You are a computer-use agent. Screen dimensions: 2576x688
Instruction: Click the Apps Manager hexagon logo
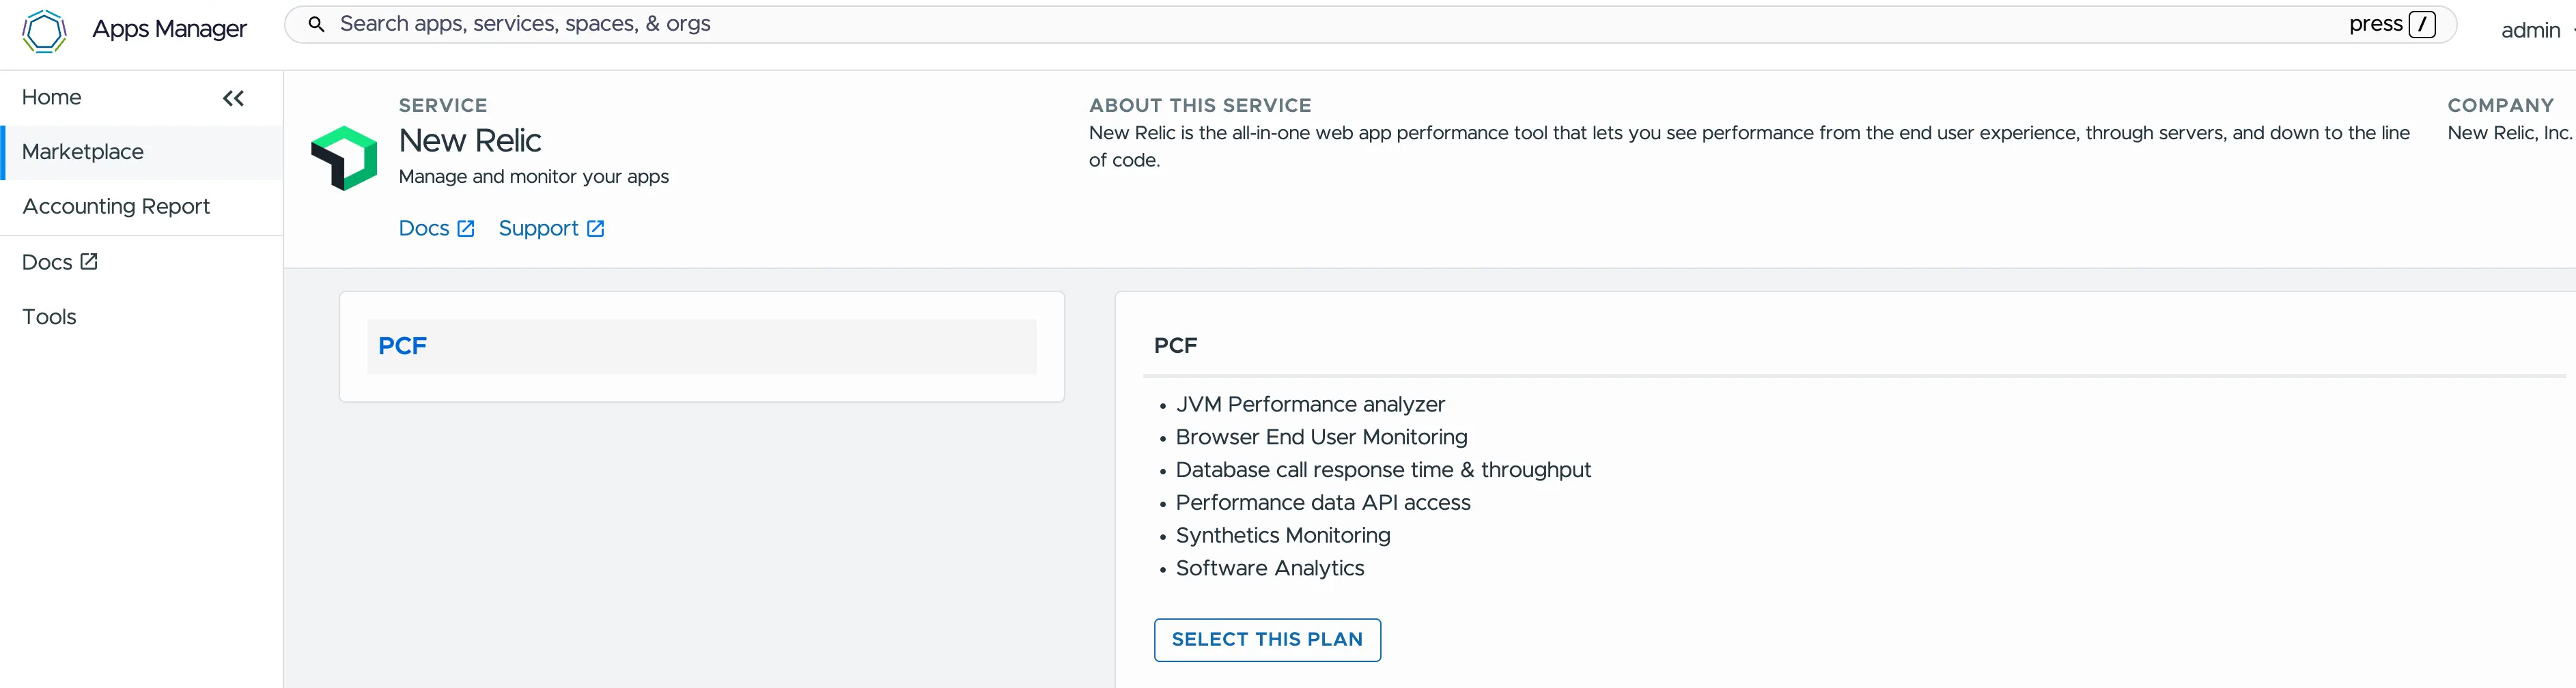44,30
